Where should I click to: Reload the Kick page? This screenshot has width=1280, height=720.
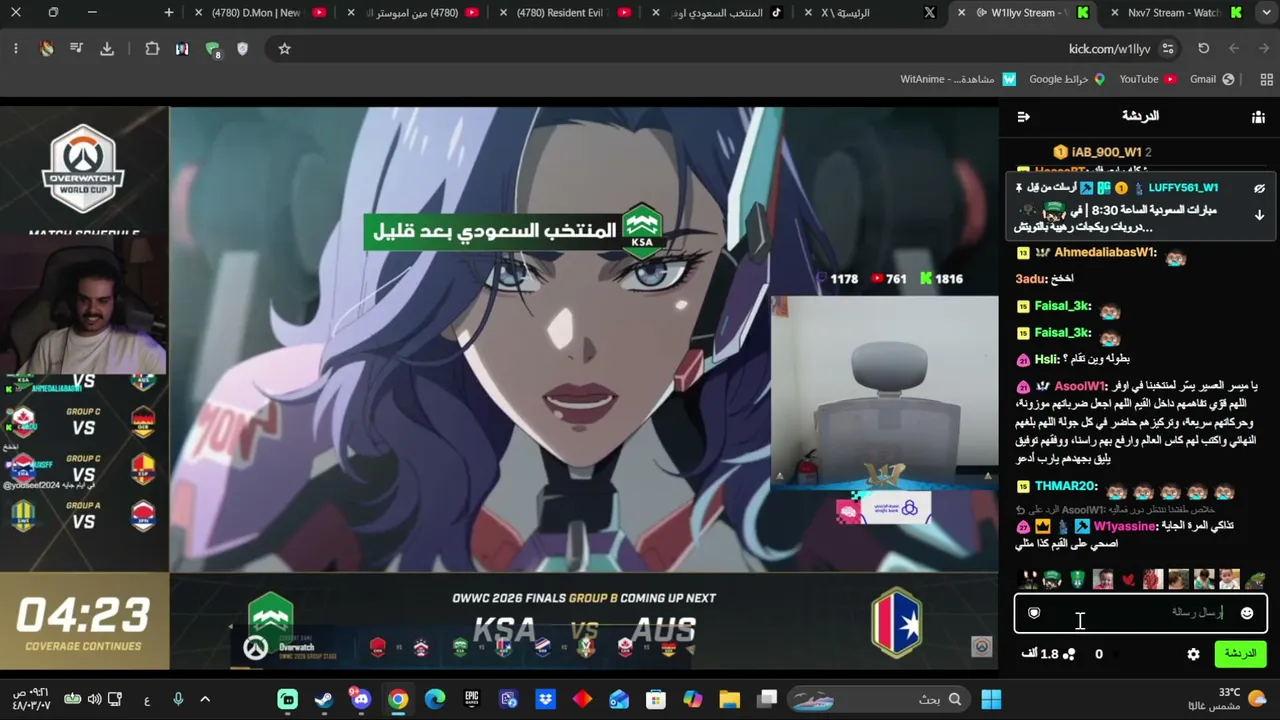[x=1203, y=48]
